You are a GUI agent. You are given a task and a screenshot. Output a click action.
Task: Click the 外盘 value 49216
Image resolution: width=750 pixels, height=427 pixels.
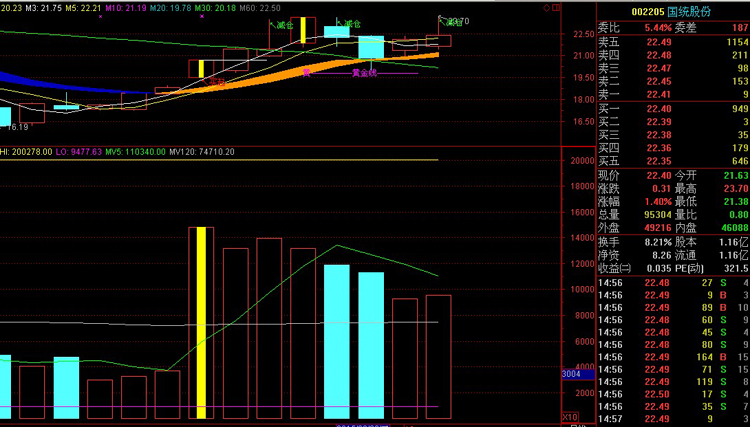[658, 228]
